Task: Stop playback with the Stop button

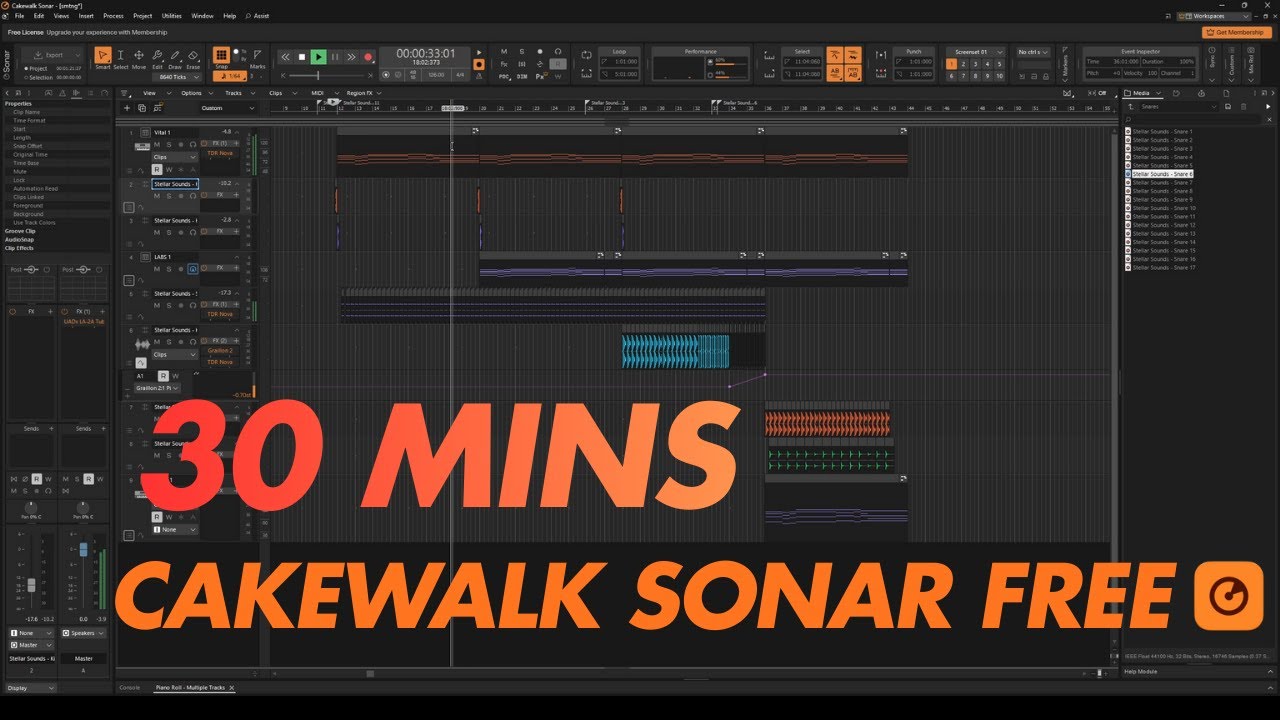Action: pos(302,57)
